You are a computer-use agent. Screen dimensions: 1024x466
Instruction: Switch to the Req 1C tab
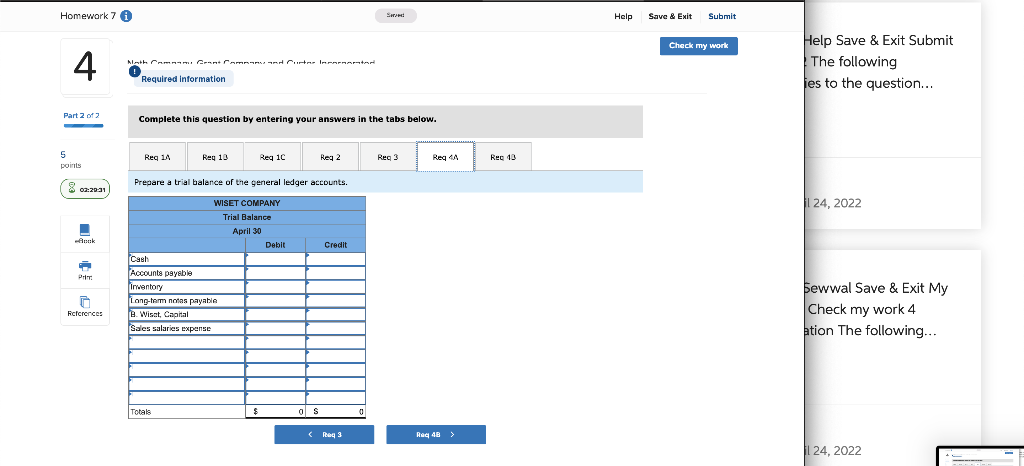point(272,157)
